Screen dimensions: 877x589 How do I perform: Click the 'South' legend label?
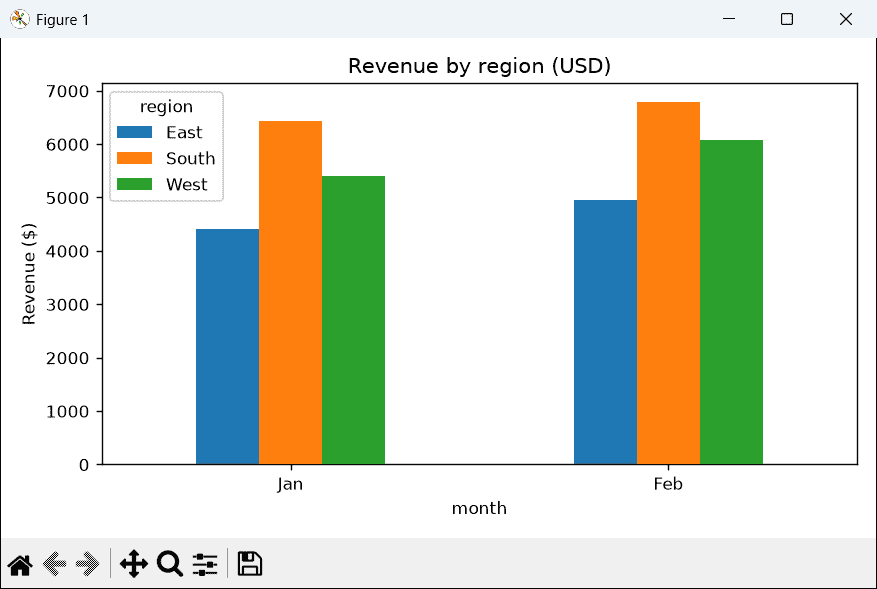(x=191, y=158)
